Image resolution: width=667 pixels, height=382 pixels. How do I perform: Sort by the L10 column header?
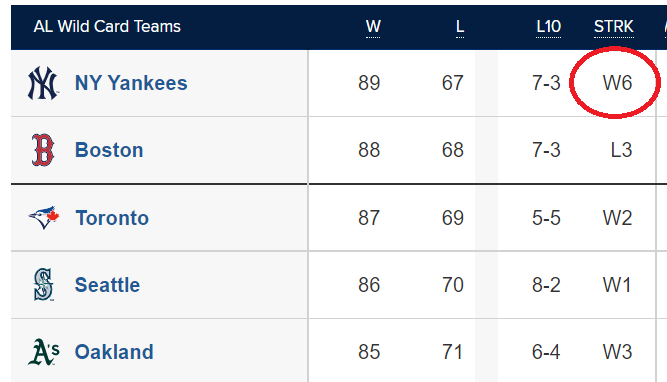click(548, 27)
